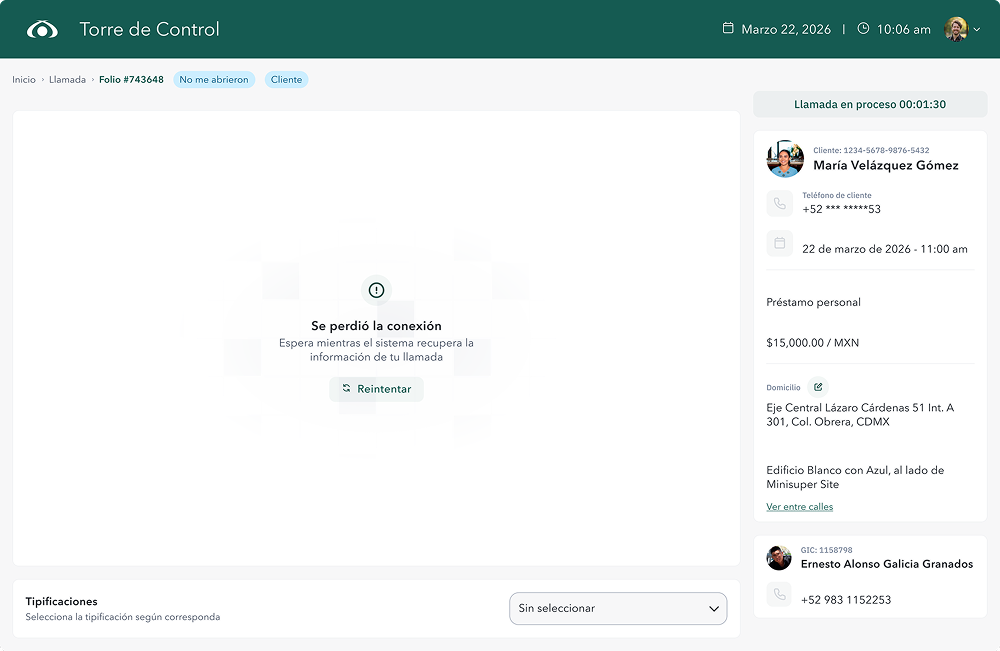Click the 'Cliente' tag
The width and height of the screenshot is (1000, 651).
[286, 80]
